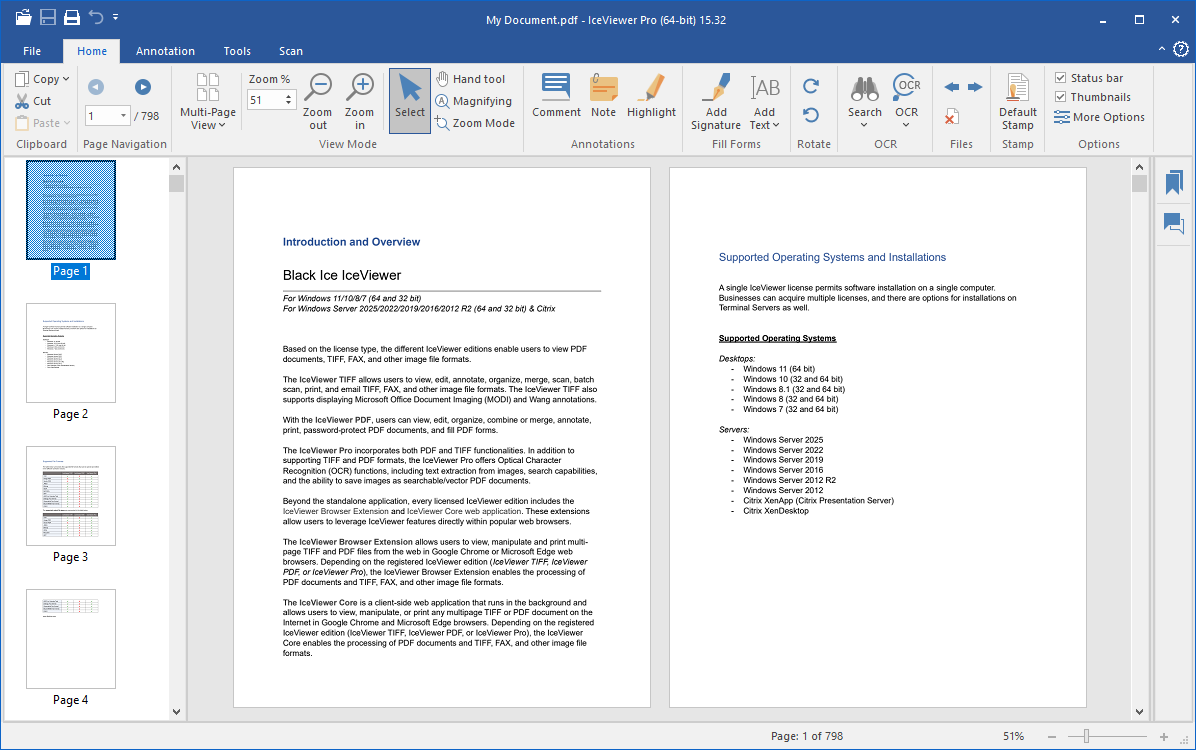Click the delete file red X icon
Screen dimensions: 1196x750
[951, 117]
